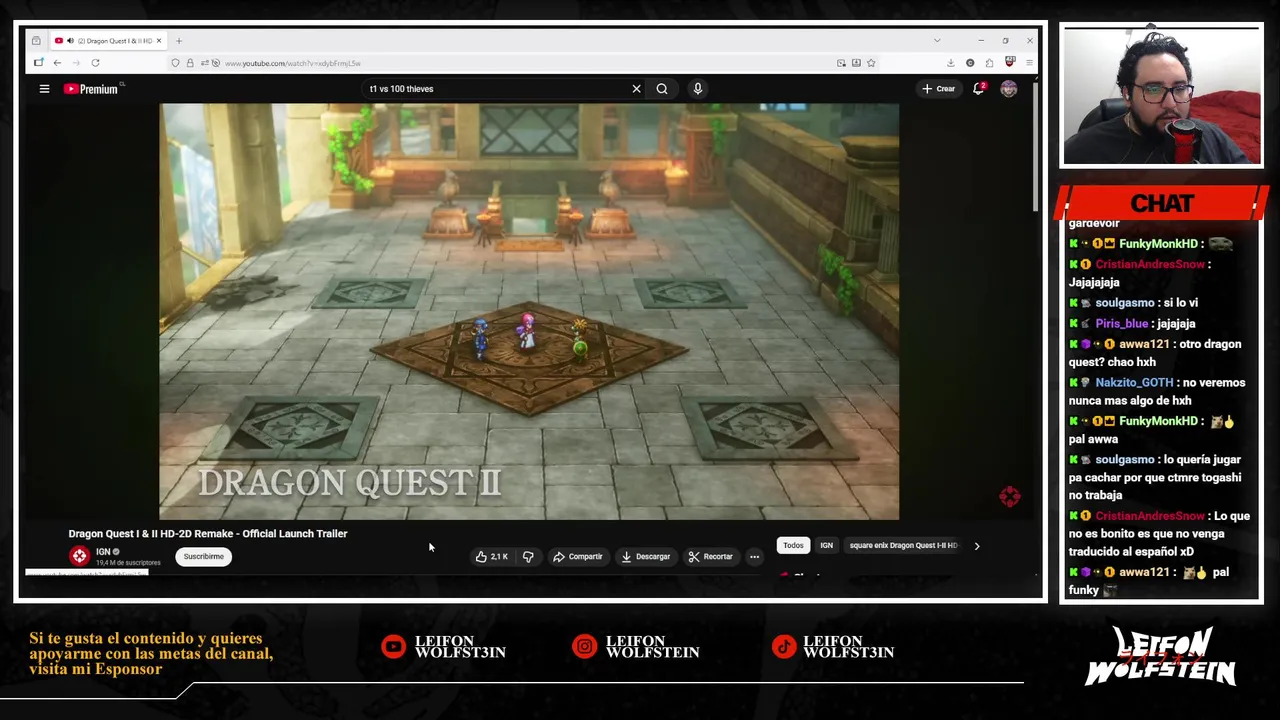This screenshot has height=720, width=1280.
Task: Share the video with Compartir
Action: (578, 557)
